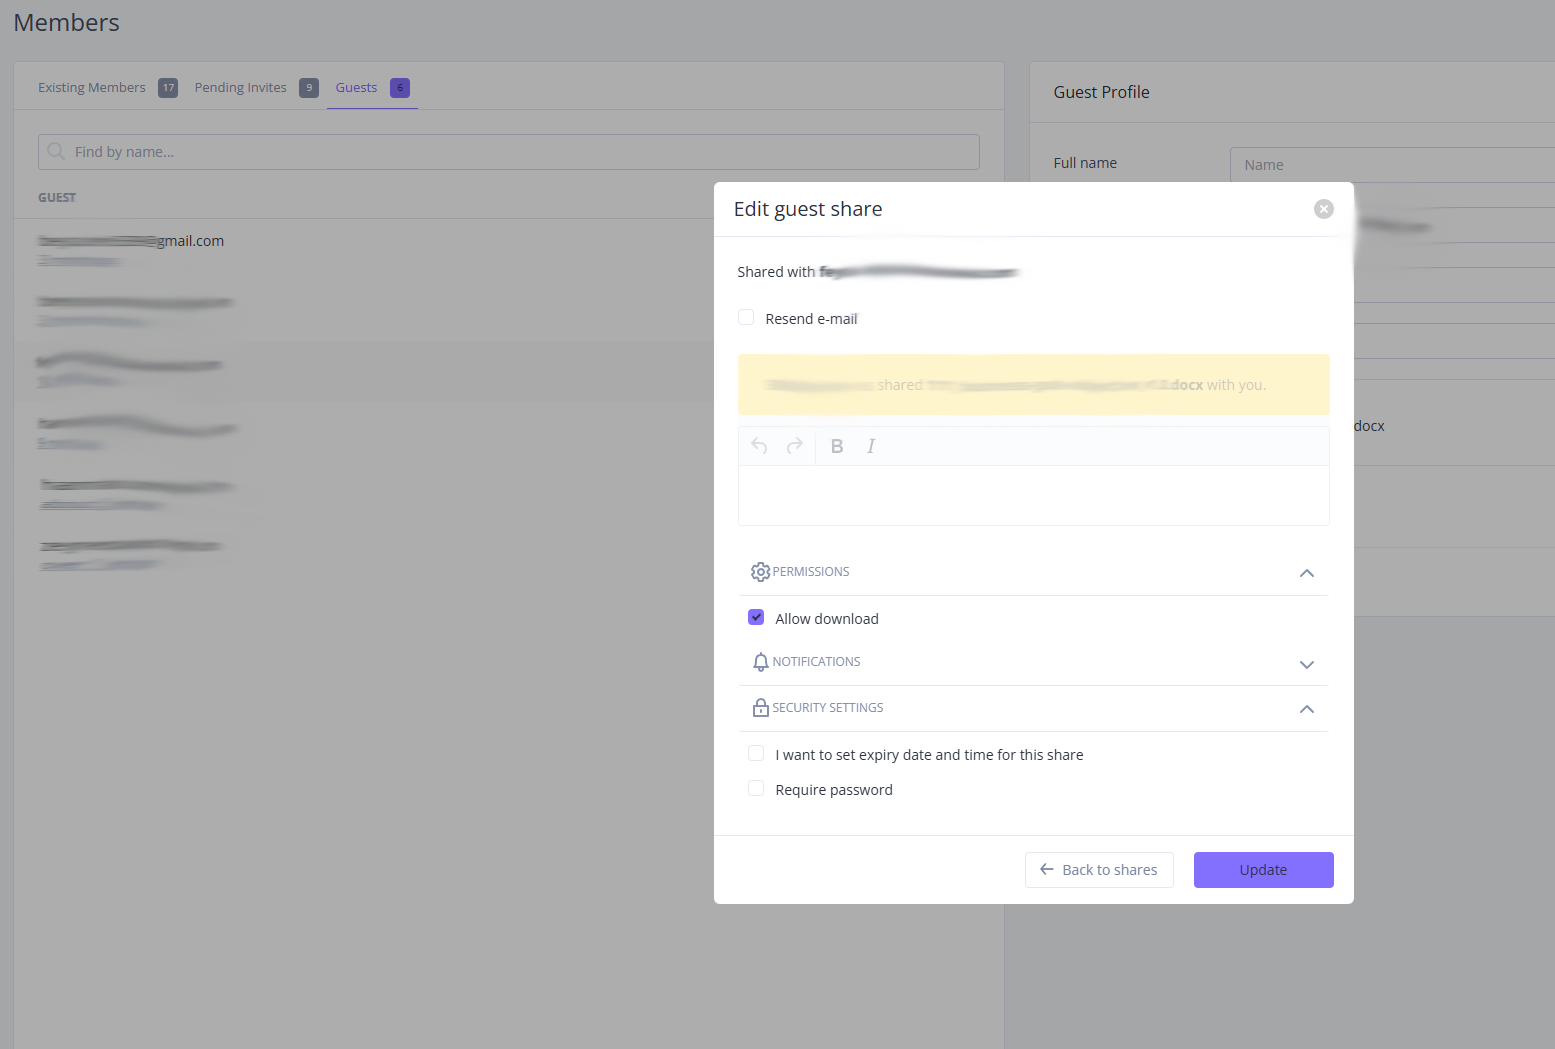This screenshot has width=1555, height=1049.
Task: Click inside the Find by name search field
Action: (x=400, y=151)
